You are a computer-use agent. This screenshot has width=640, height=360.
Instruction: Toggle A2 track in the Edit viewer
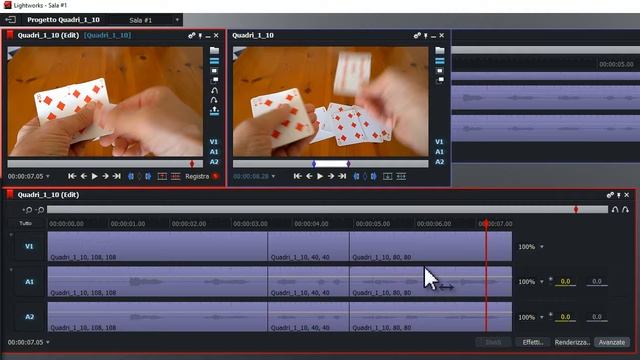pos(214,162)
